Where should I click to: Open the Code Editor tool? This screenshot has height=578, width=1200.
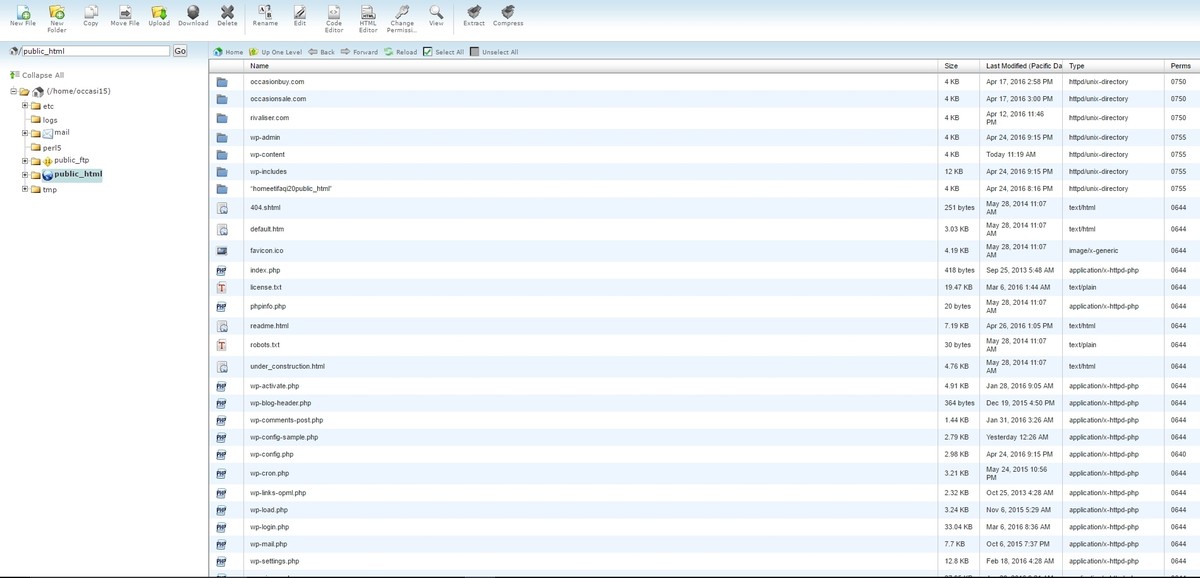pos(334,12)
